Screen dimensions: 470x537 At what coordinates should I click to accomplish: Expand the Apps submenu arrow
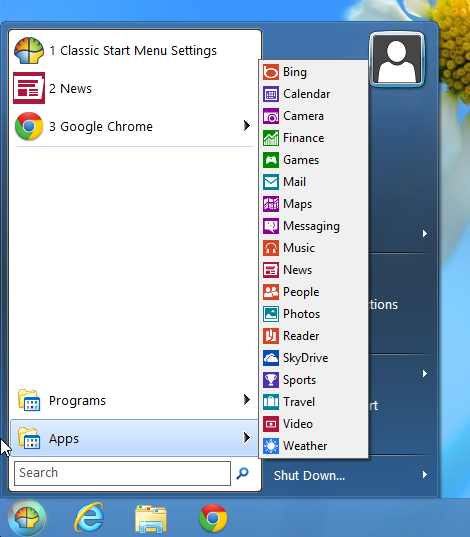click(247, 438)
